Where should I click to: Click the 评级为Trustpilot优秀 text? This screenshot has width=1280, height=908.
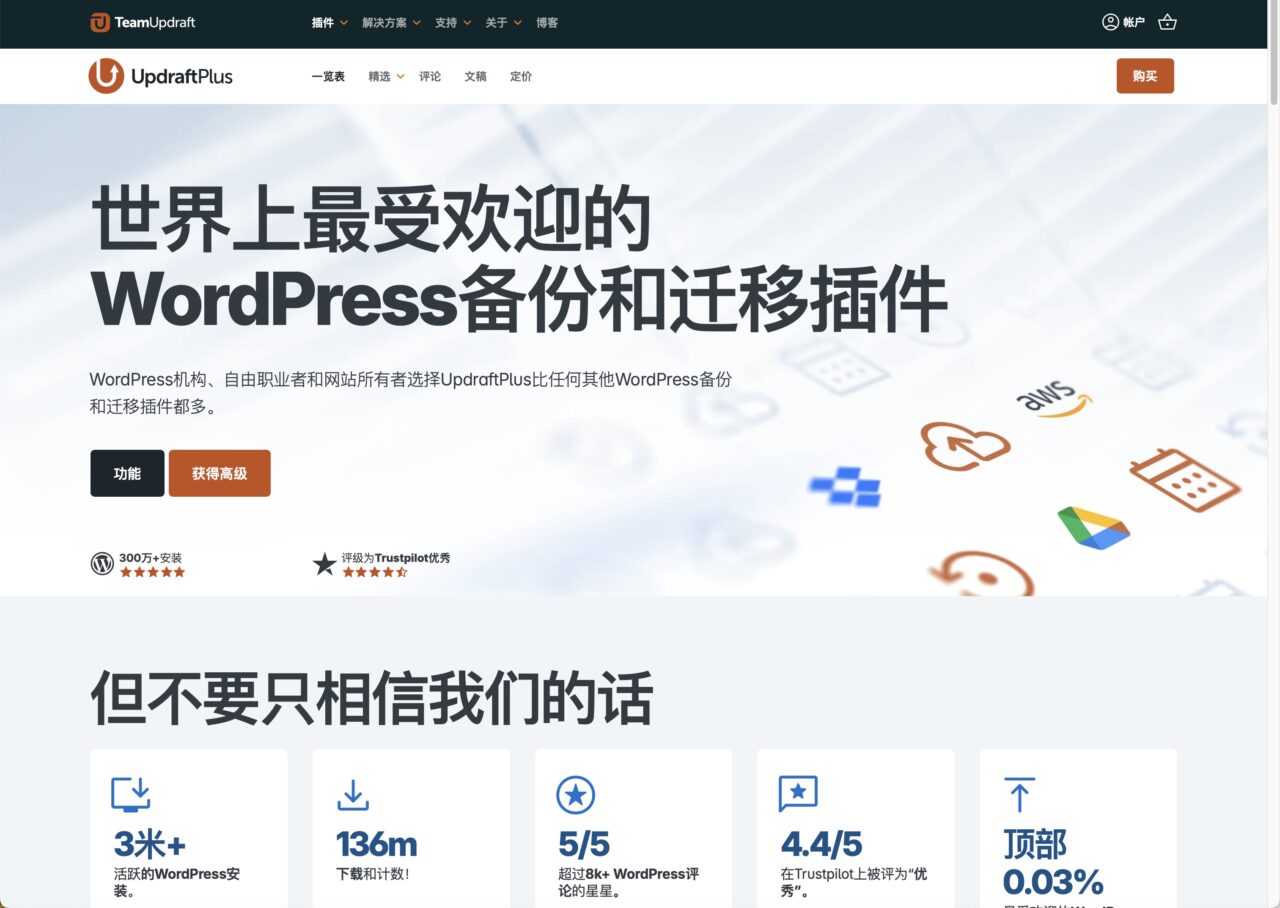(396, 558)
